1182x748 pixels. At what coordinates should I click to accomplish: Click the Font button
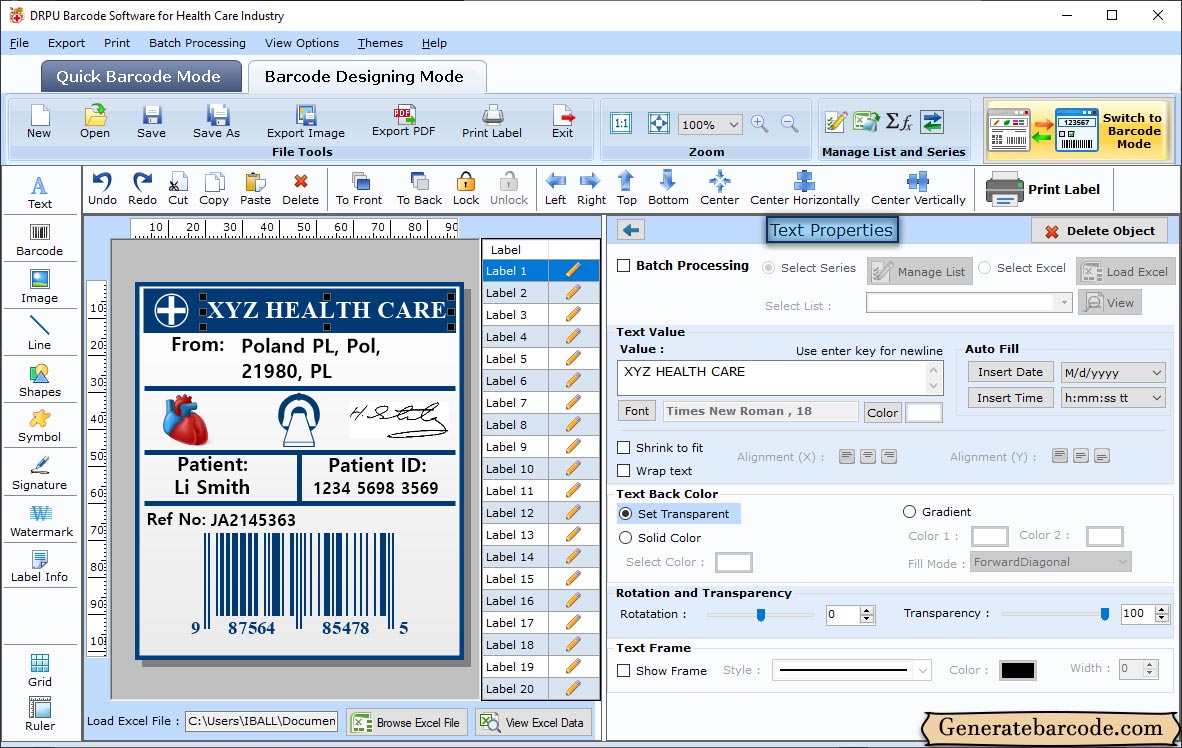(x=636, y=411)
